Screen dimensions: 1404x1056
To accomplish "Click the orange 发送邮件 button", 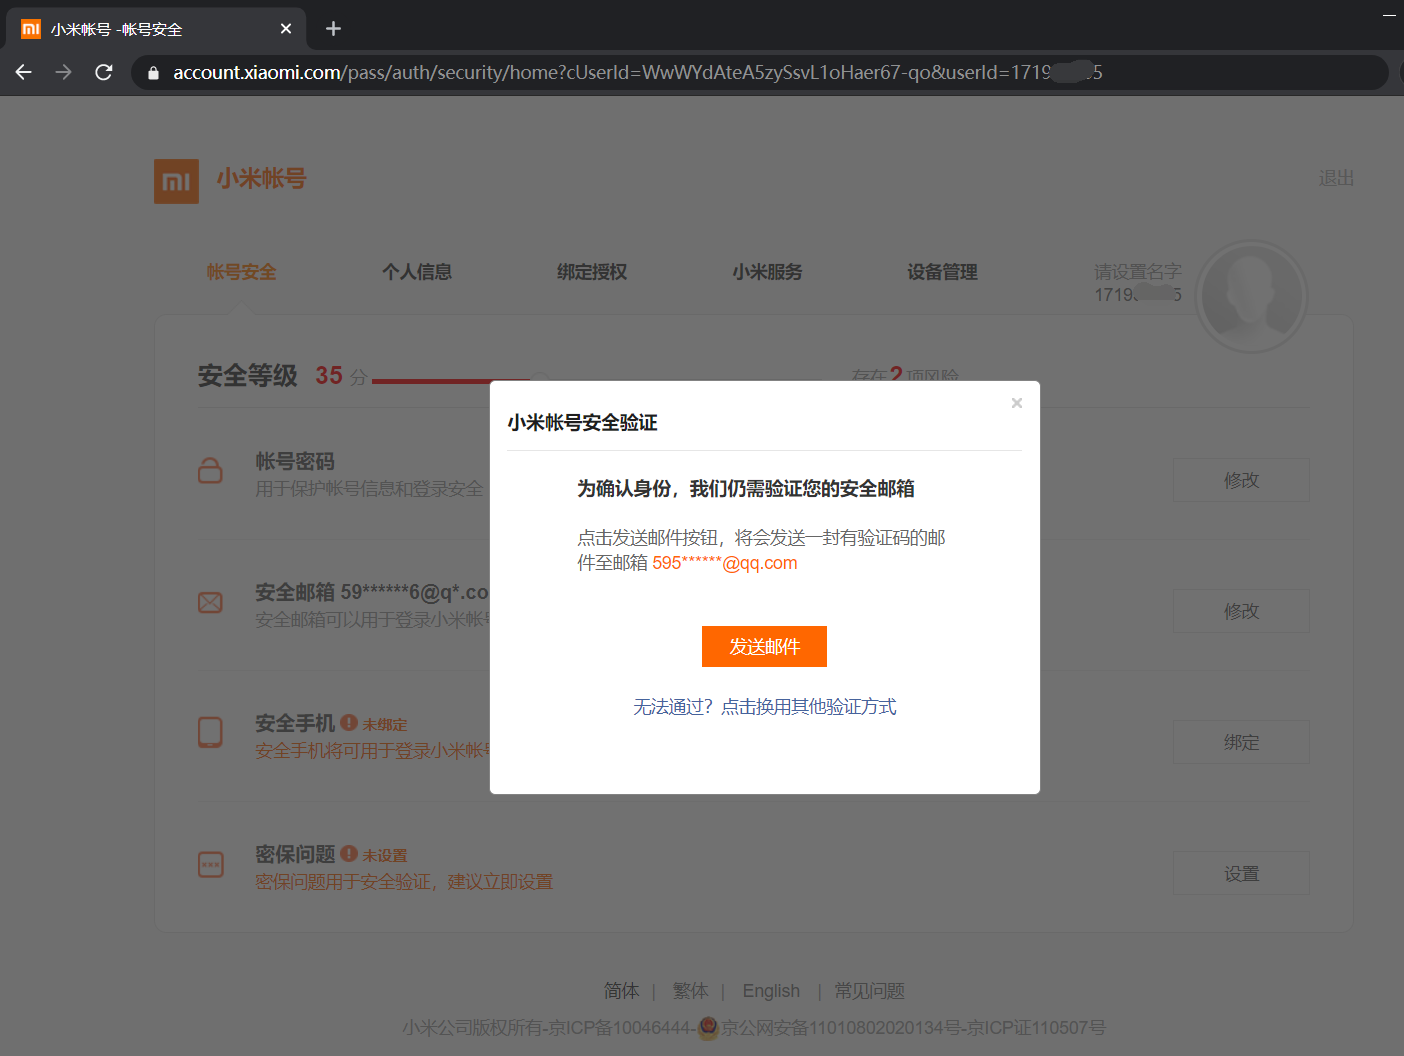I will click(764, 646).
